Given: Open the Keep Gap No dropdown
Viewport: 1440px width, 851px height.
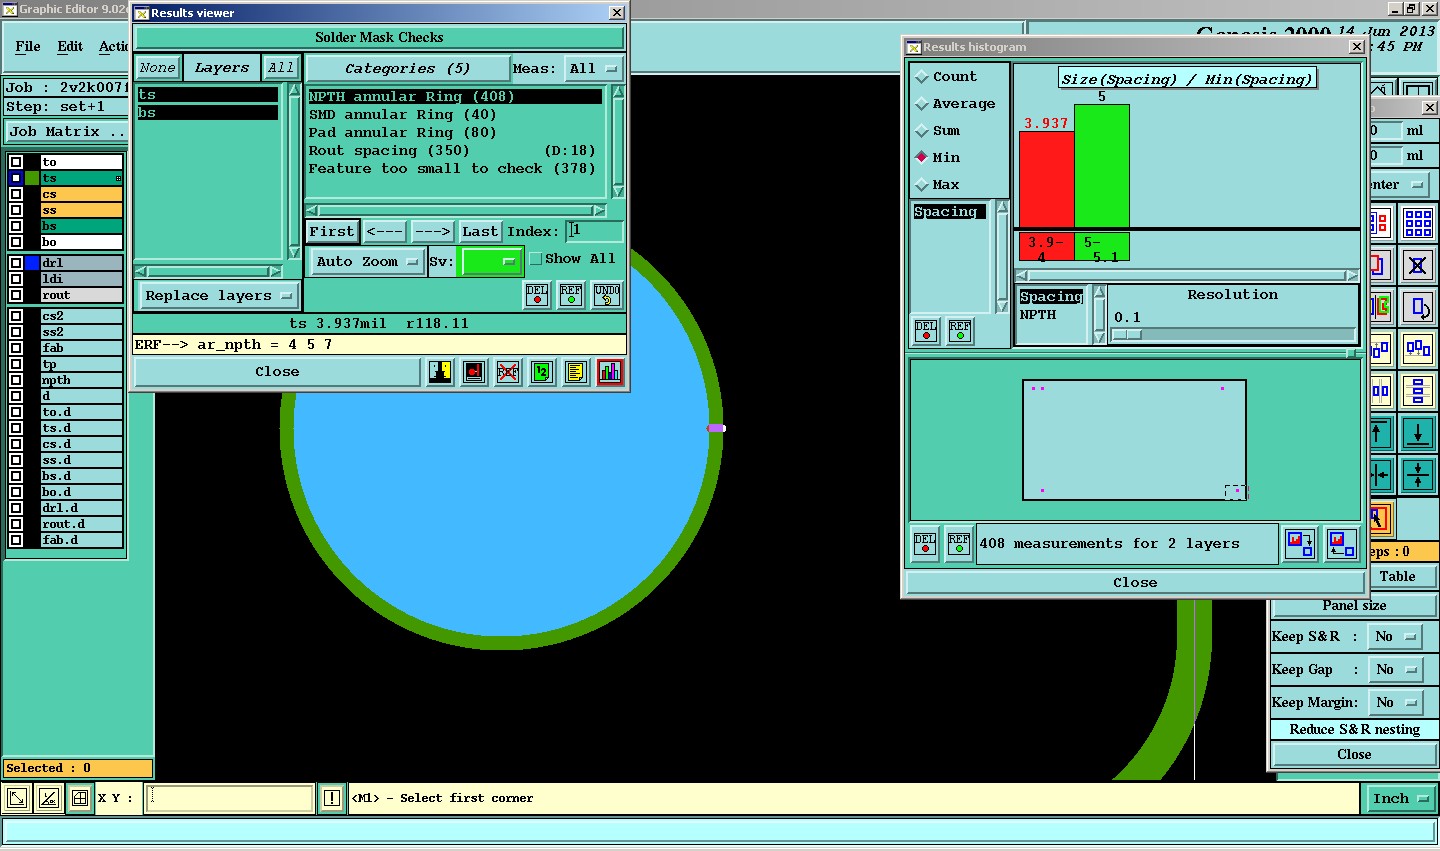Looking at the screenshot, I should click(x=1396, y=670).
